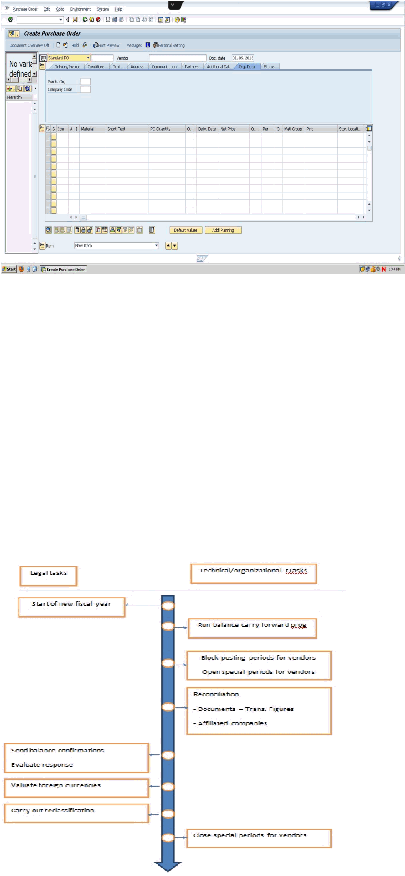Click the Default Values button
This screenshot has width=405, height=876.
186,230
